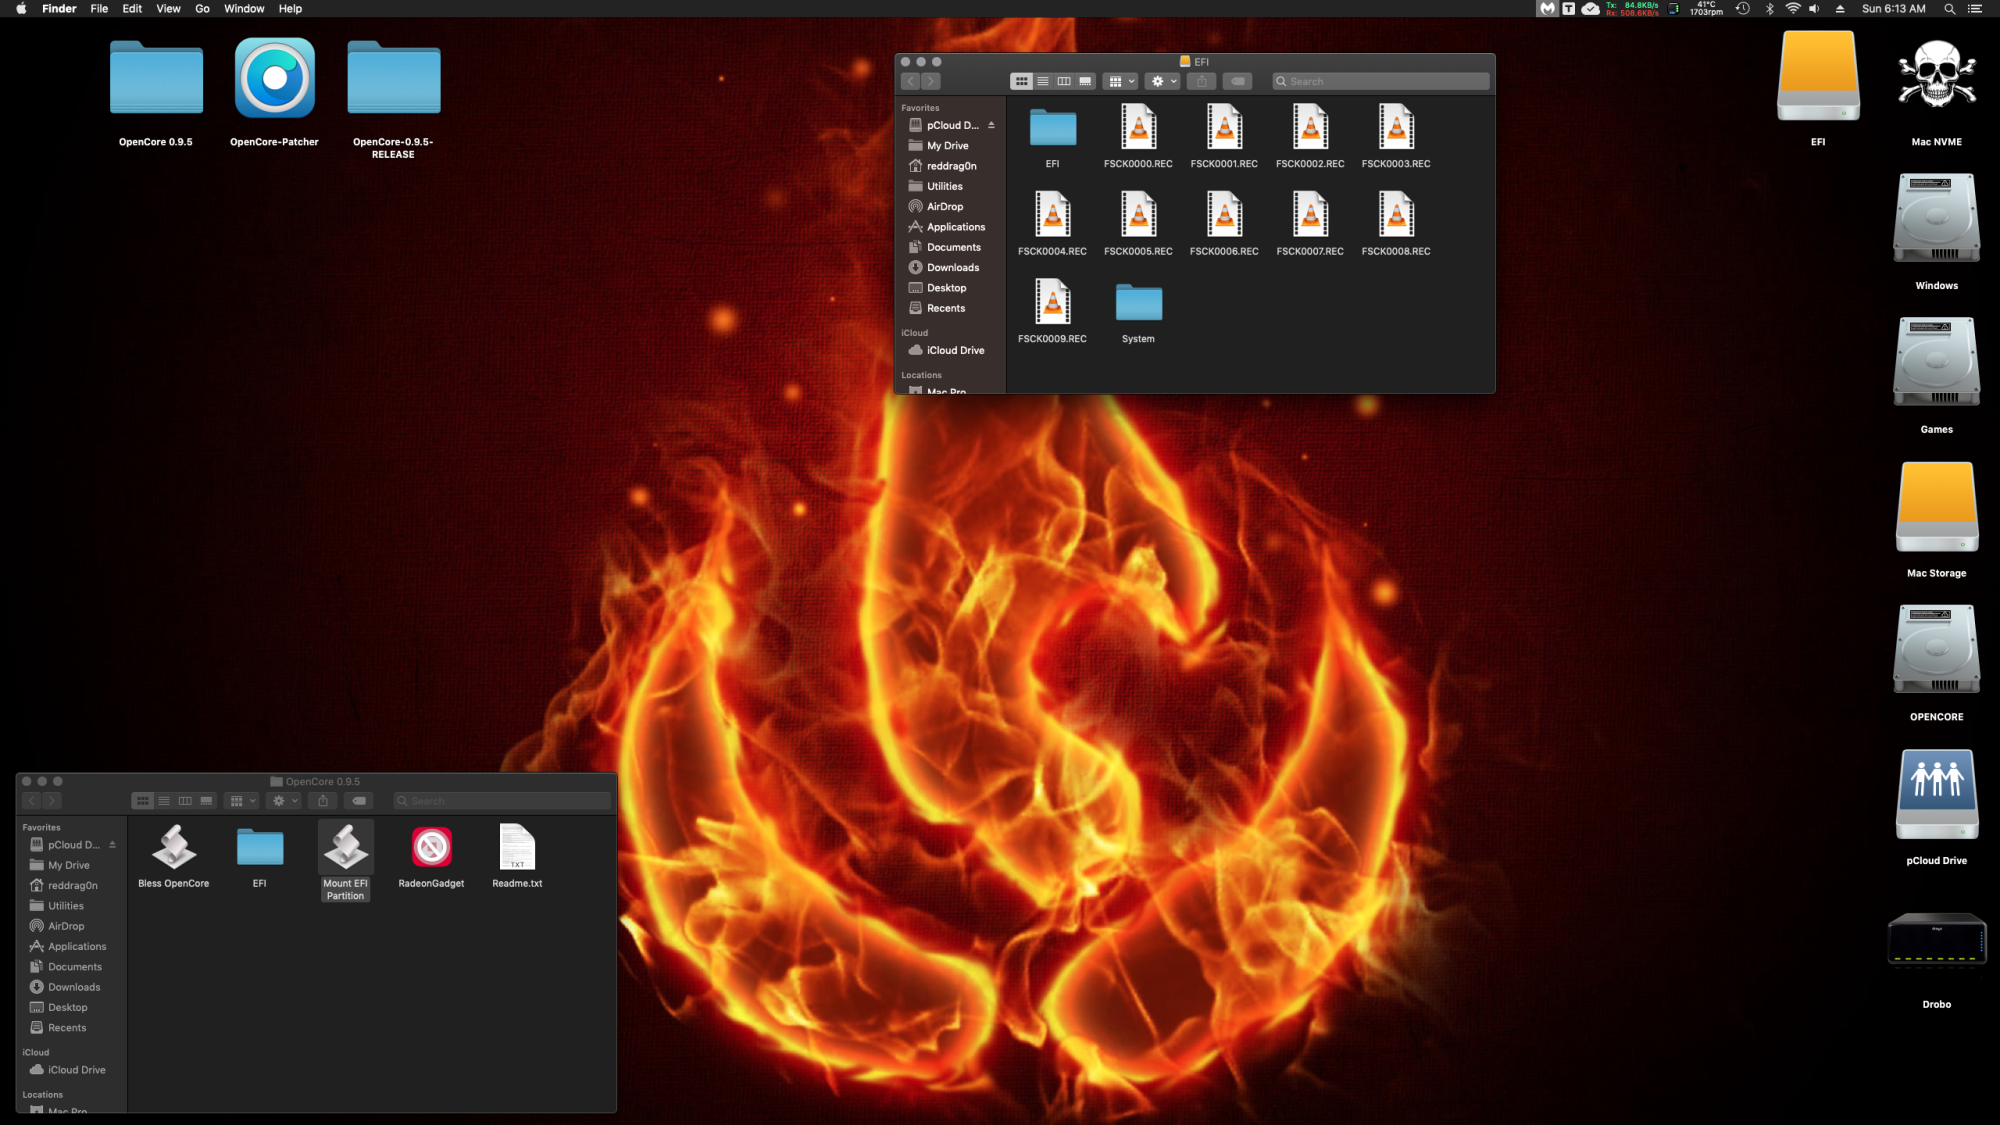Select the FSCK0000.REC file
Screen dimensions: 2000x1125
click(1138, 129)
